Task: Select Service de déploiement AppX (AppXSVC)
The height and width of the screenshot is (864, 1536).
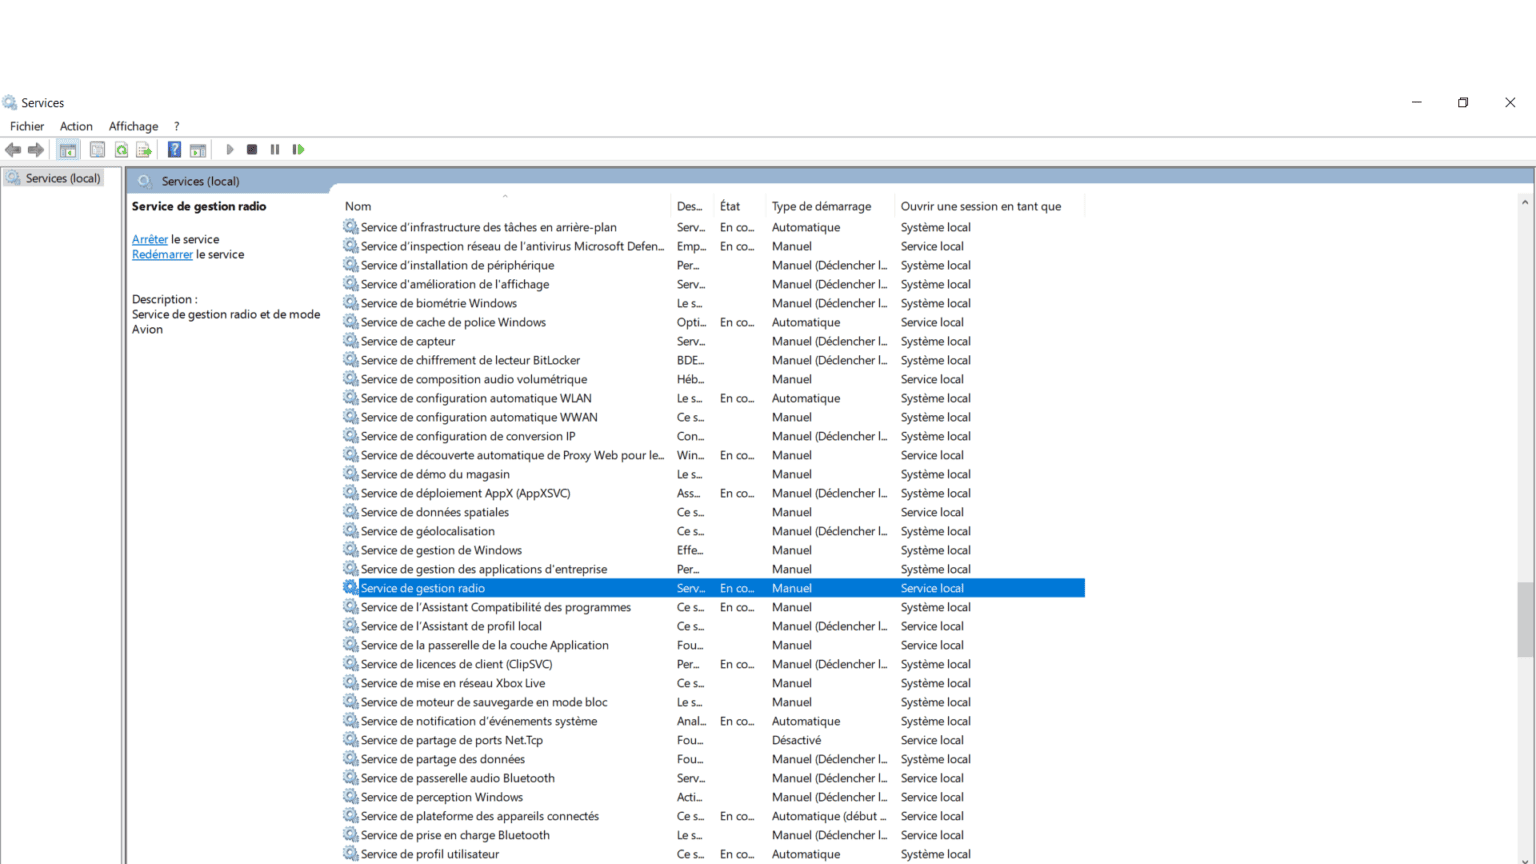Action: point(466,493)
